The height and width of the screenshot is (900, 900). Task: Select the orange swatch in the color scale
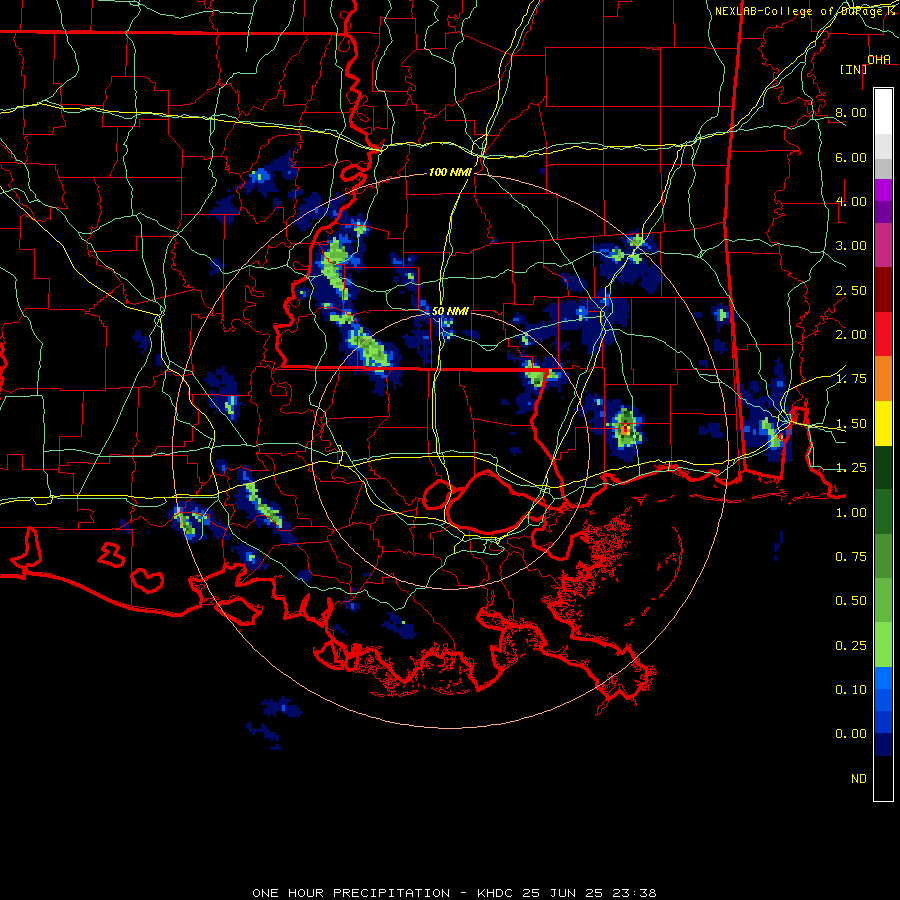tap(883, 379)
